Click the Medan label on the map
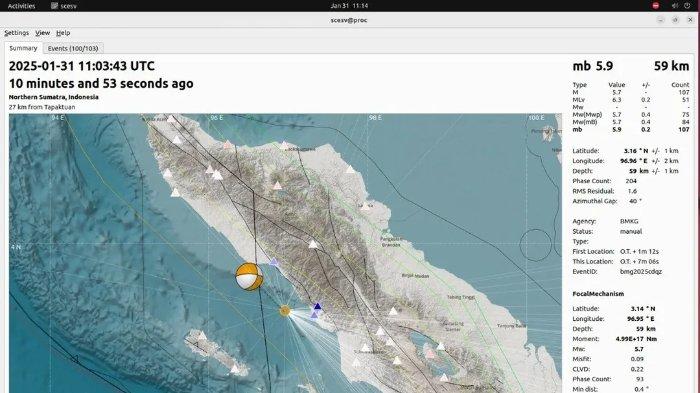Viewport: 700px width, 393px height. click(416, 276)
